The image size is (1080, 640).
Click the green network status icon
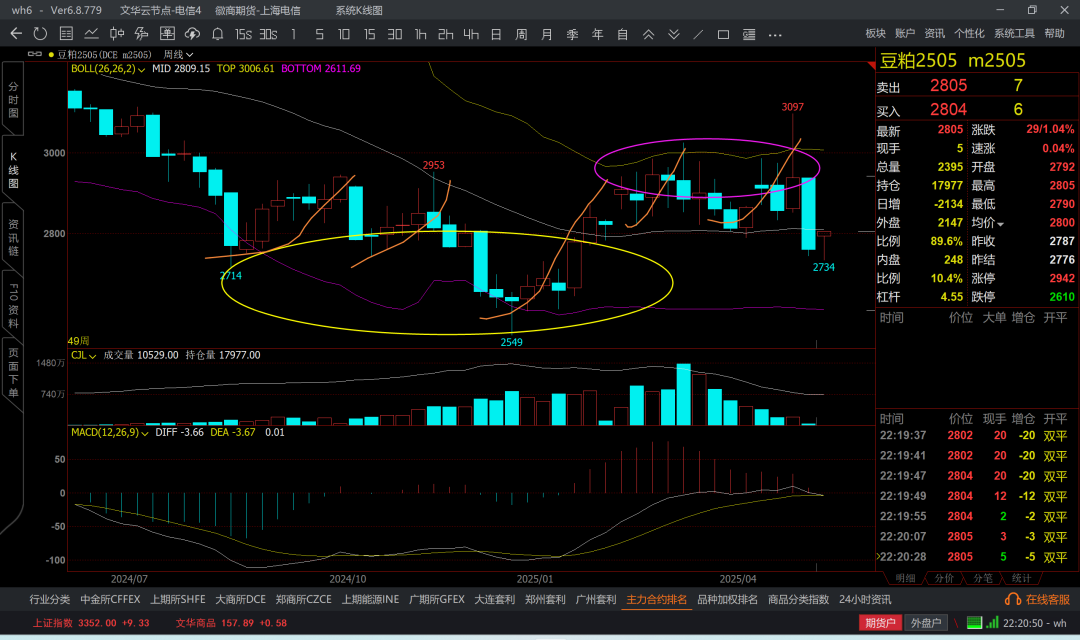974,623
